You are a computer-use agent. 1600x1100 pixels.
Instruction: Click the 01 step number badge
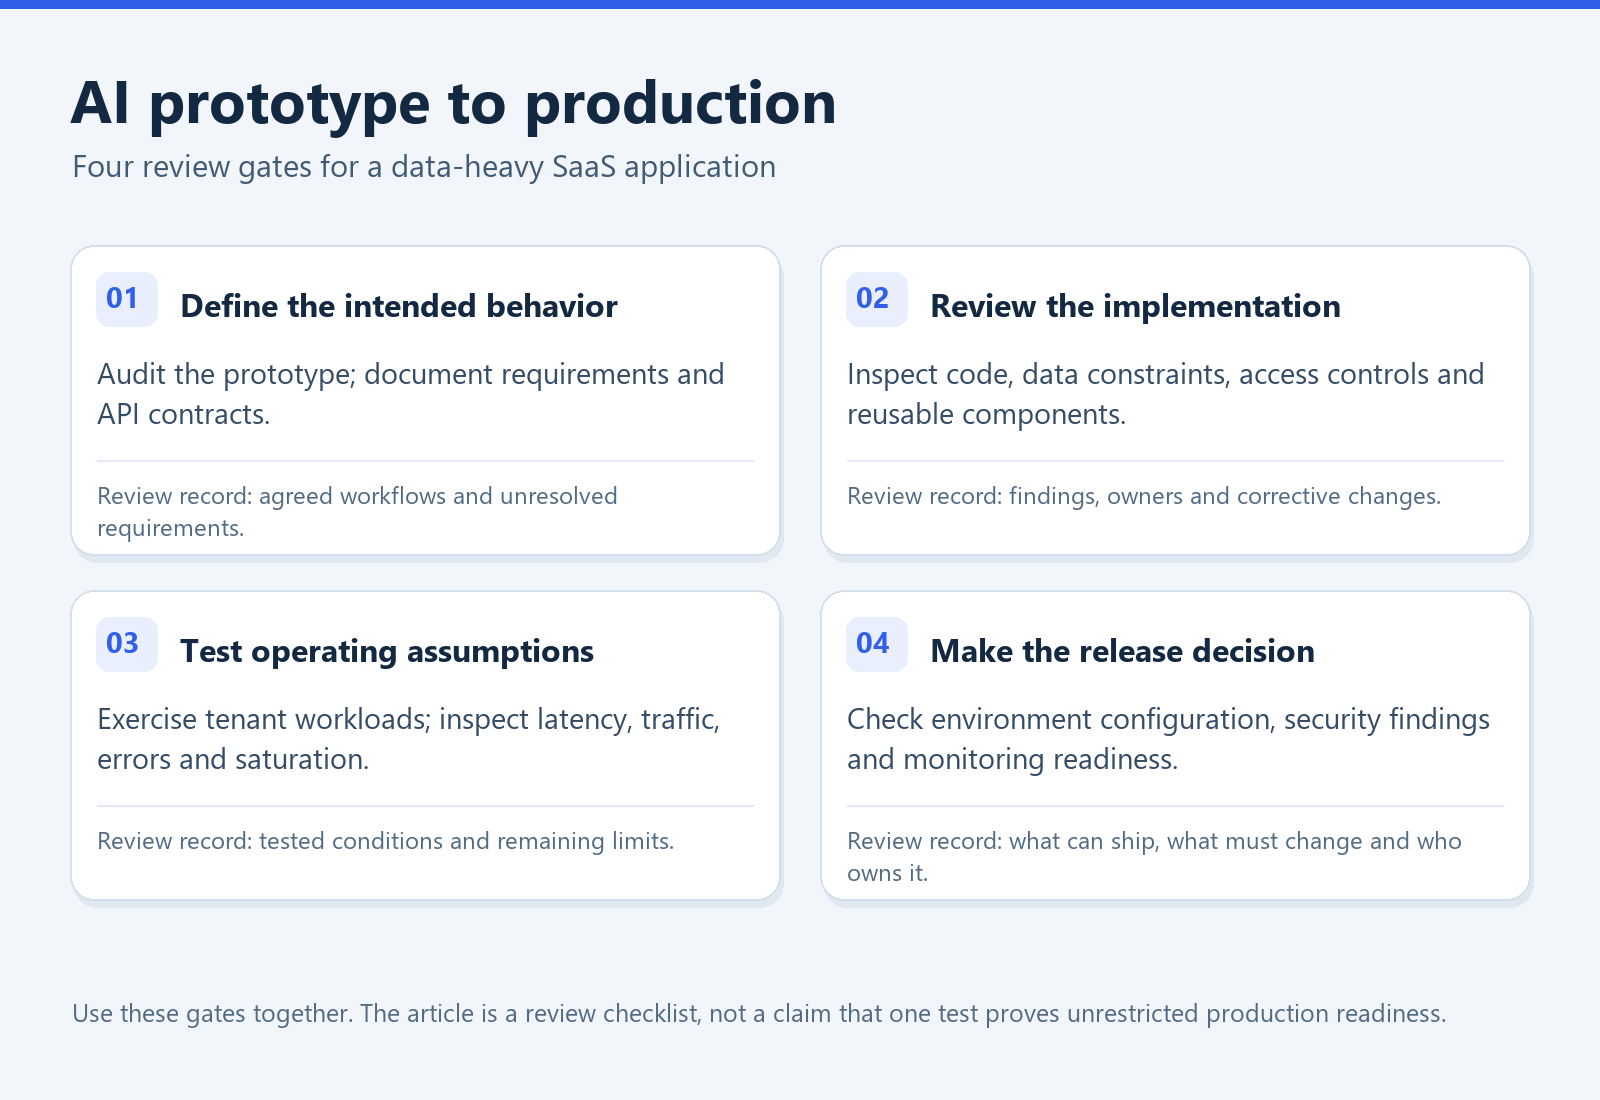(127, 299)
